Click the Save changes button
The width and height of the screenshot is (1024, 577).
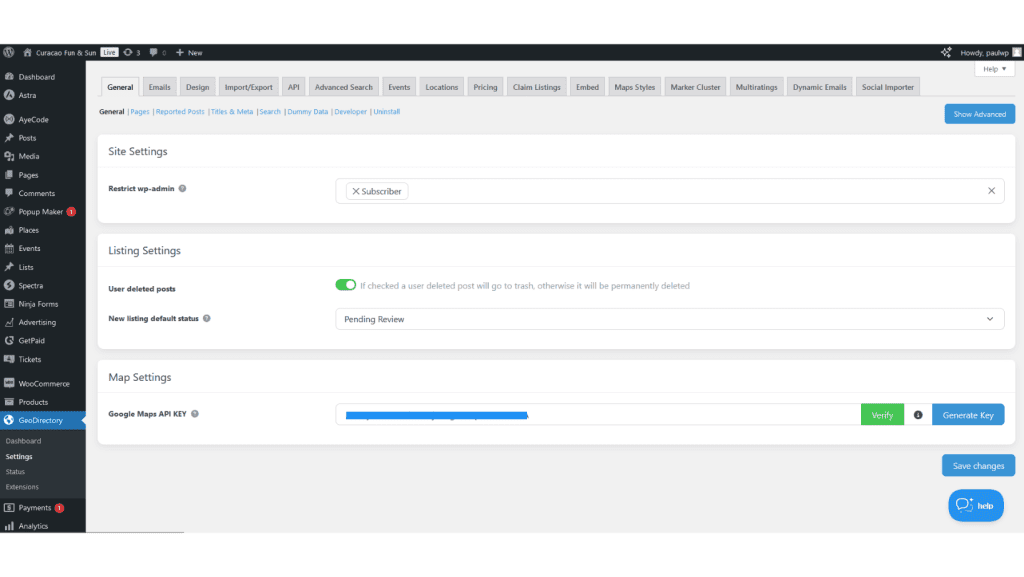[x=977, y=465]
